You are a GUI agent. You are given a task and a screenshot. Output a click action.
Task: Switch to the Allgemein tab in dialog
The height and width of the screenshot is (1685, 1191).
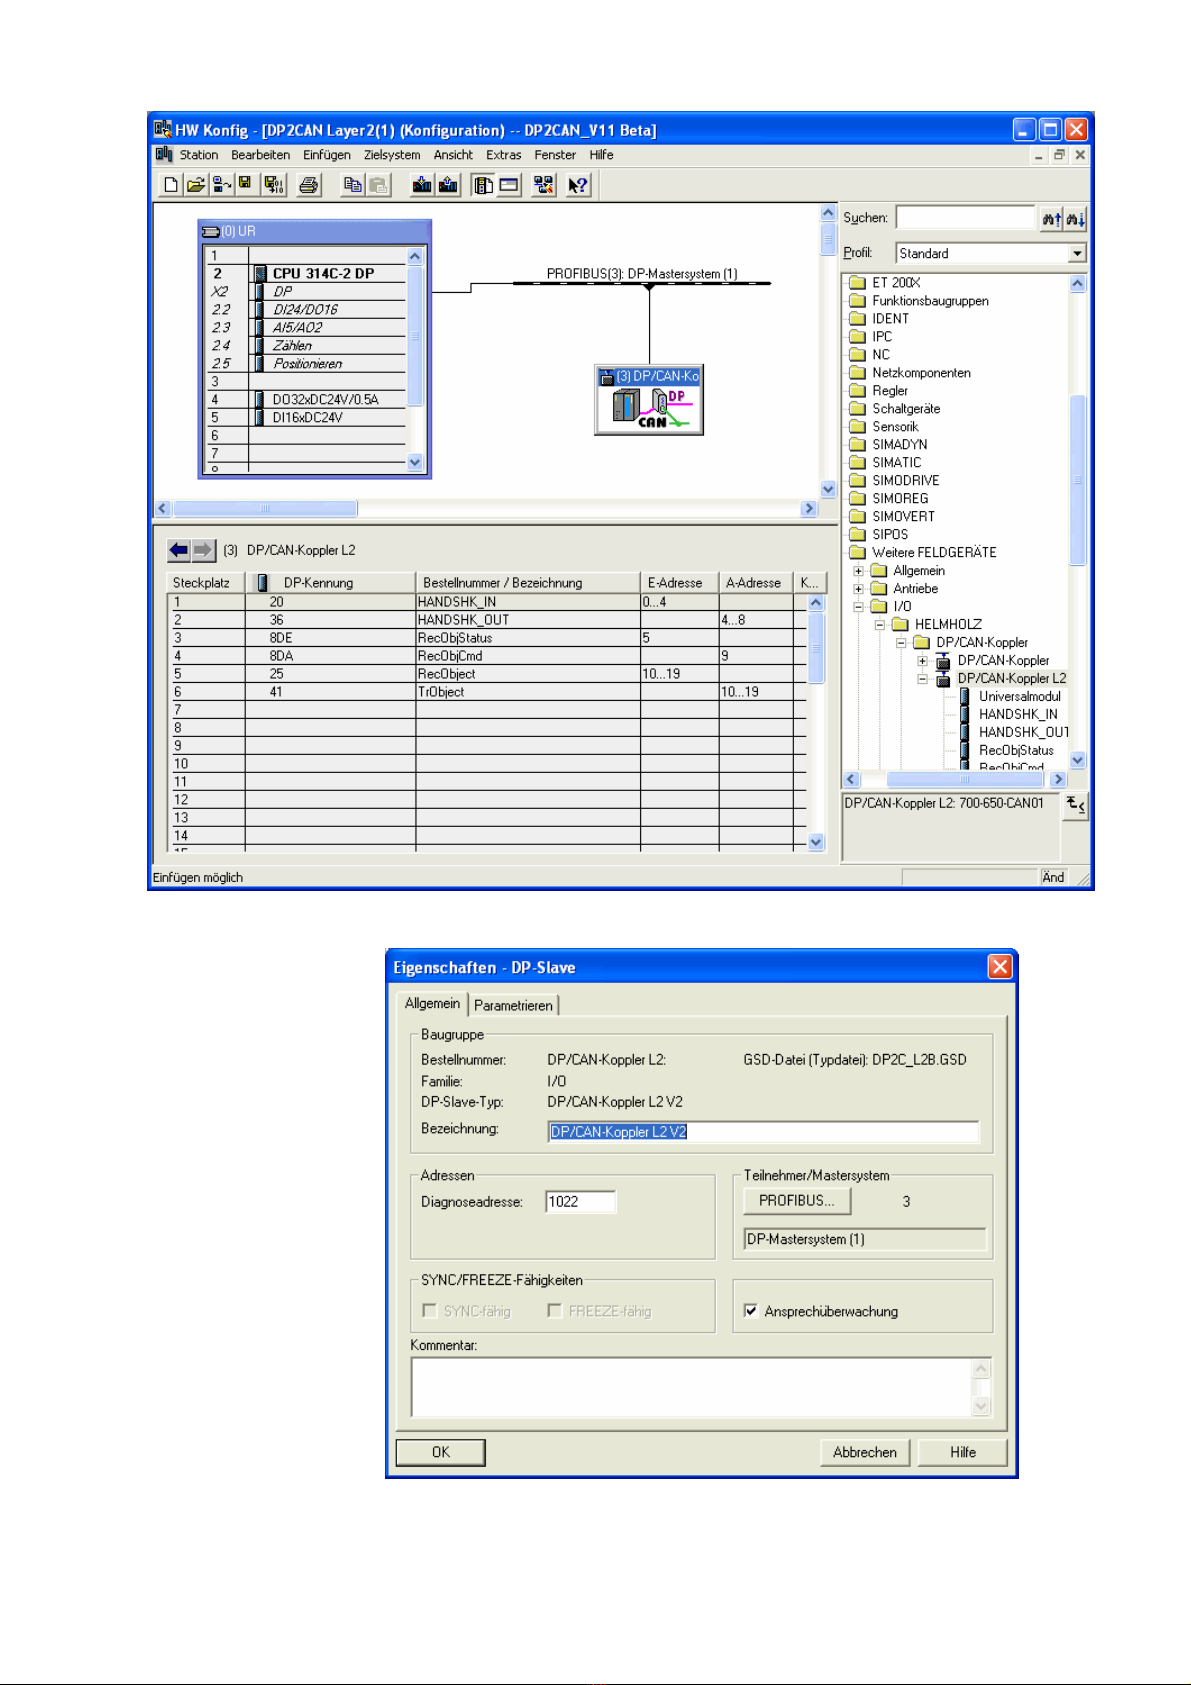tap(432, 1003)
